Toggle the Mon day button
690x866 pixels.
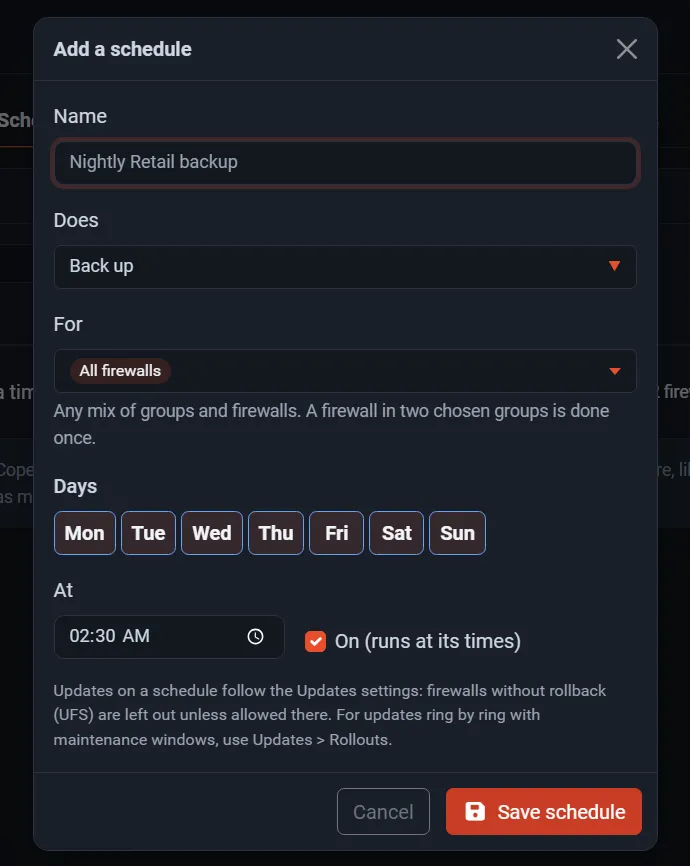tap(85, 533)
